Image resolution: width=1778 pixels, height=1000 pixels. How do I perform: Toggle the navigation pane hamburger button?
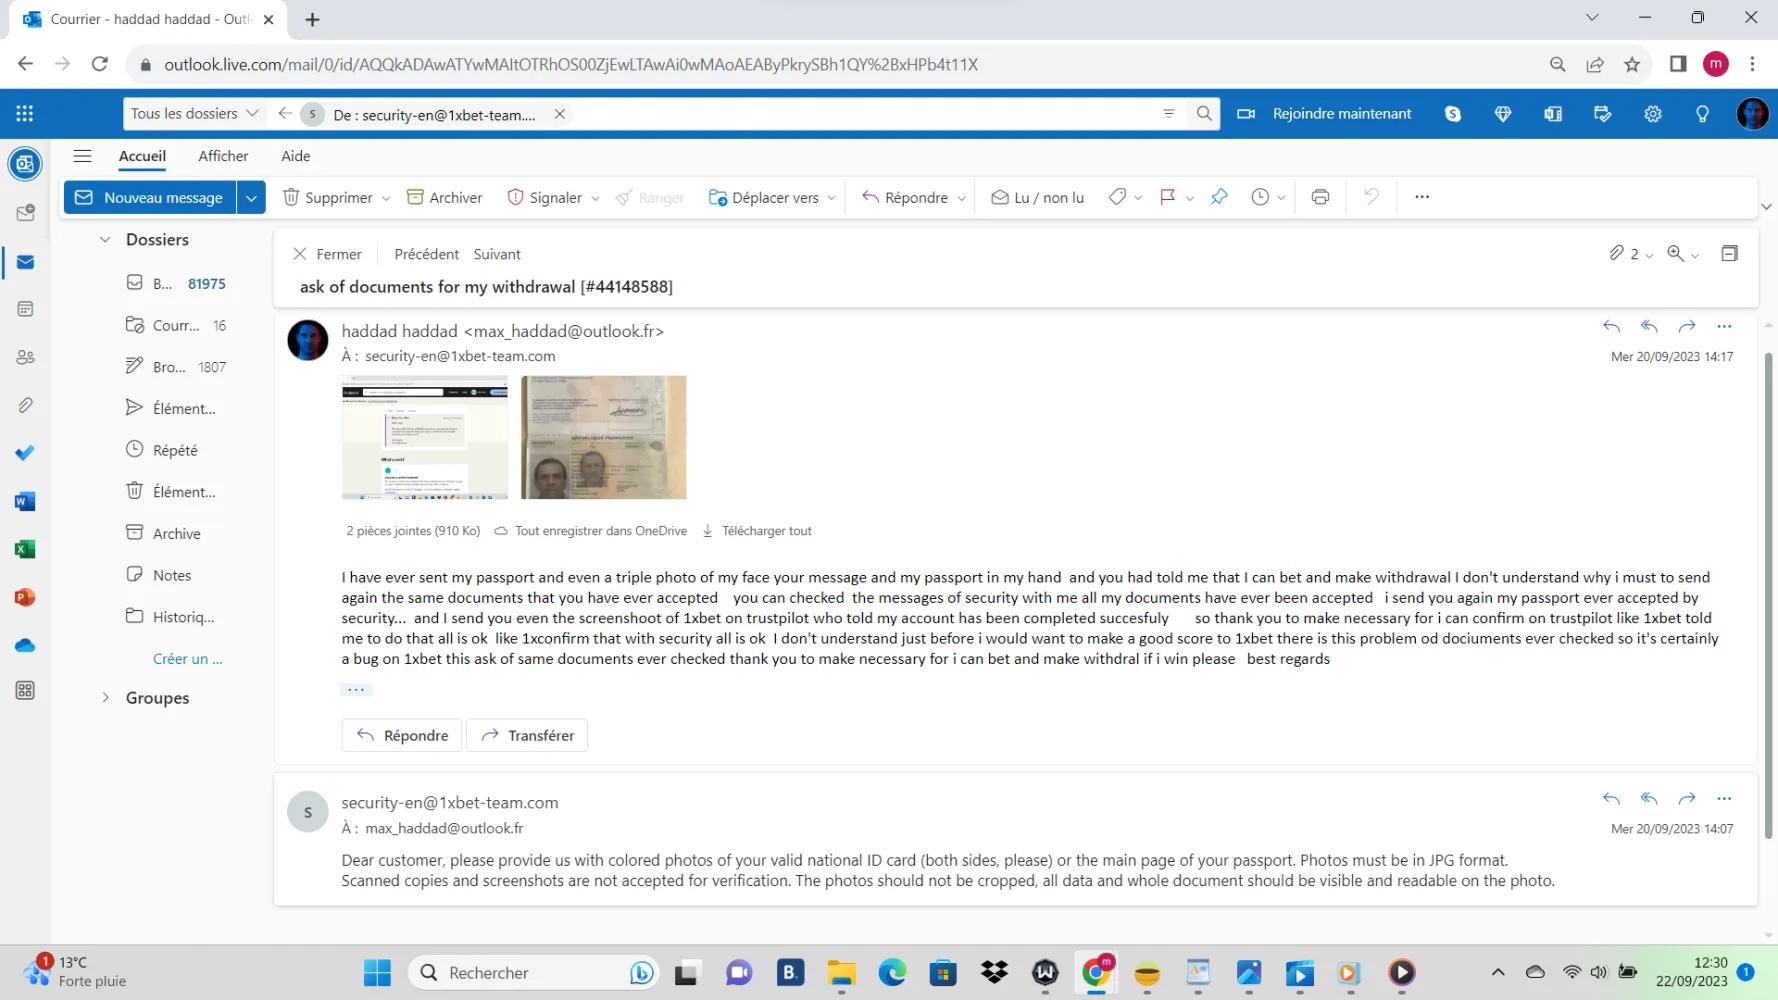(x=83, y=156)
